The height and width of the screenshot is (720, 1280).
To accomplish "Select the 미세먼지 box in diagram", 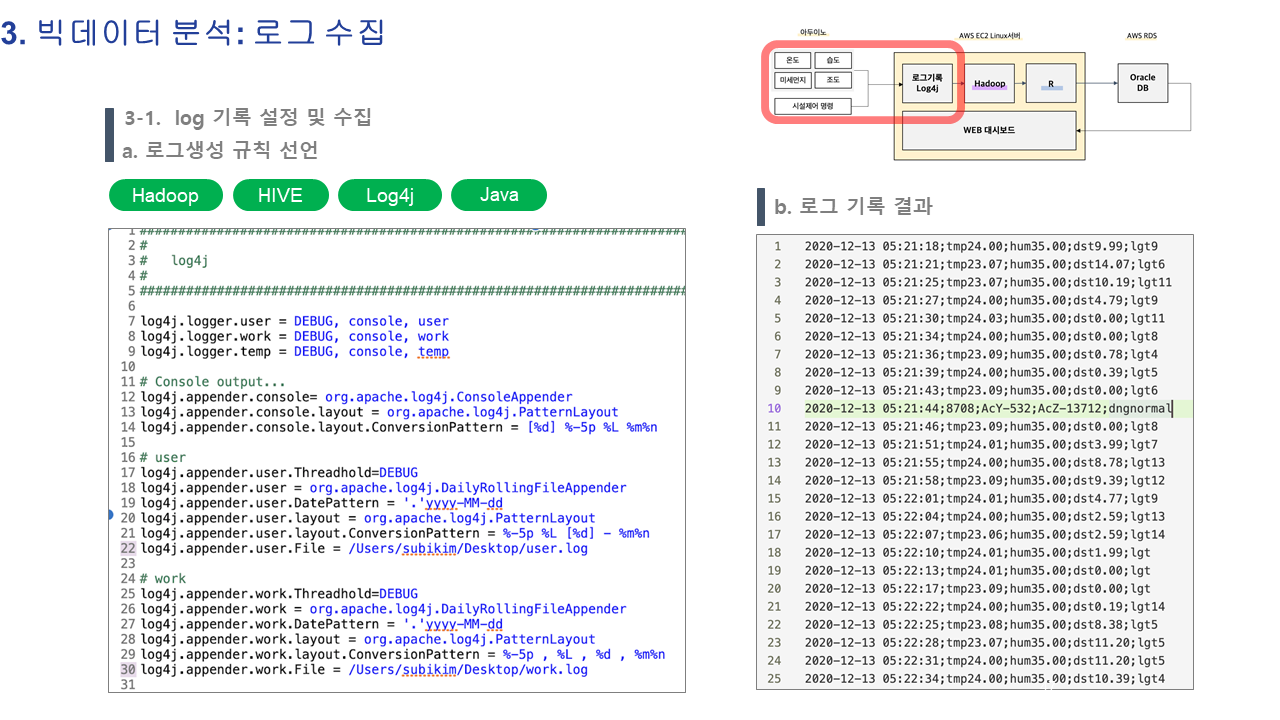I will tap(793, 81).
